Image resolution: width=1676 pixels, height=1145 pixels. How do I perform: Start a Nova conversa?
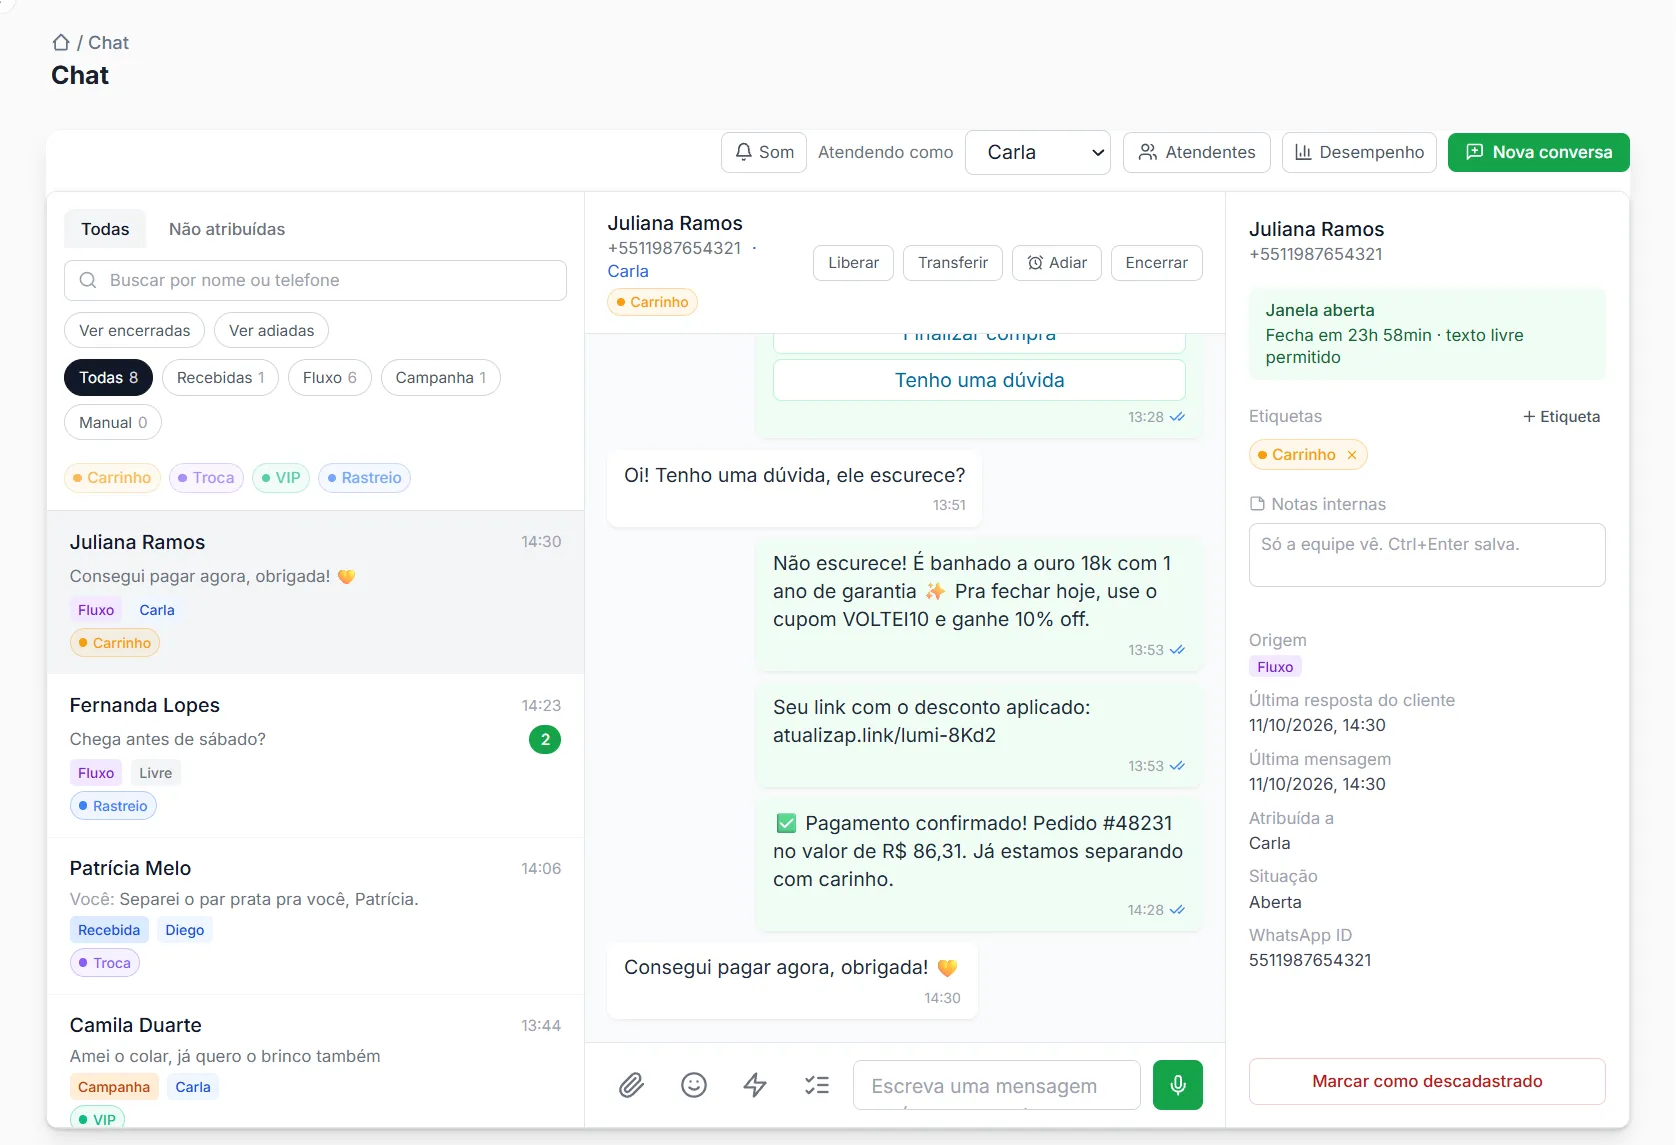coord(1539,152)
